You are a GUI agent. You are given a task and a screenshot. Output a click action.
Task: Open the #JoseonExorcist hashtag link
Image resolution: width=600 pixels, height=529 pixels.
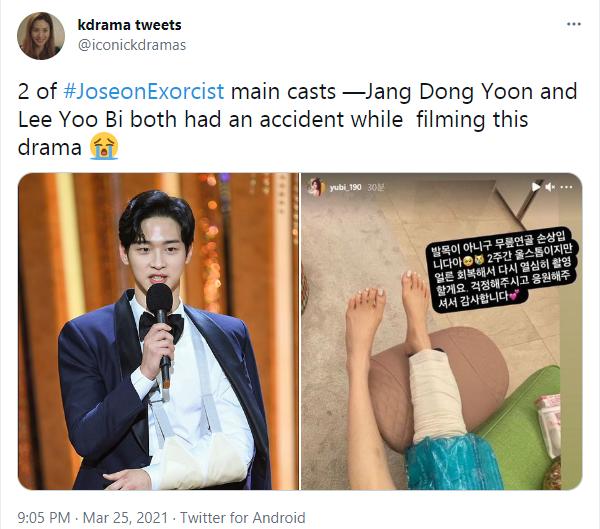(144, 91)
